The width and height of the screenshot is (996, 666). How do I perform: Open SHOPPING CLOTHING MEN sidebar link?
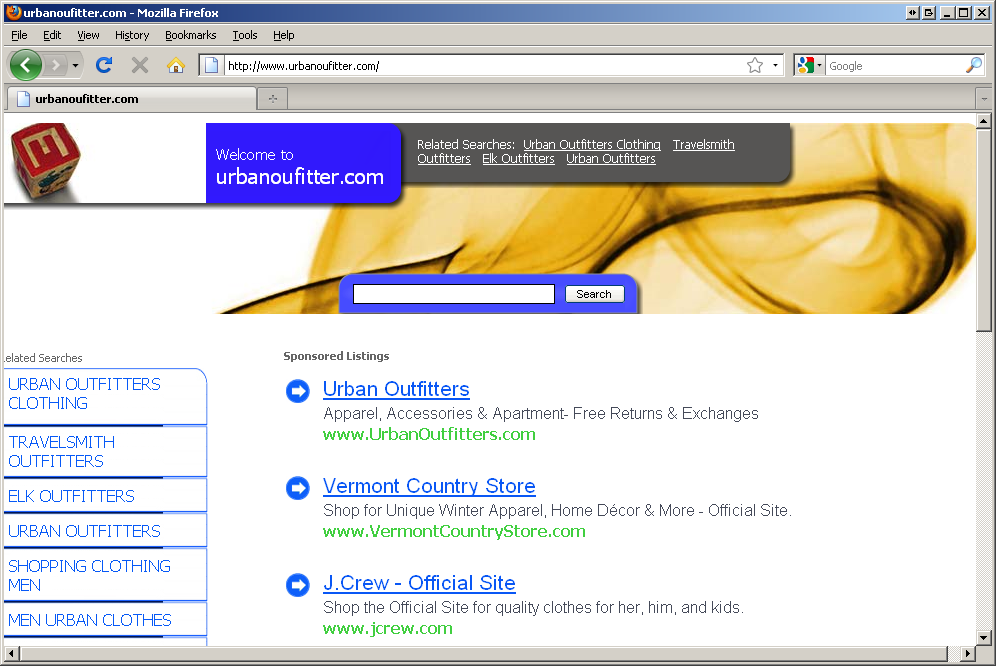tap(89, 575)
